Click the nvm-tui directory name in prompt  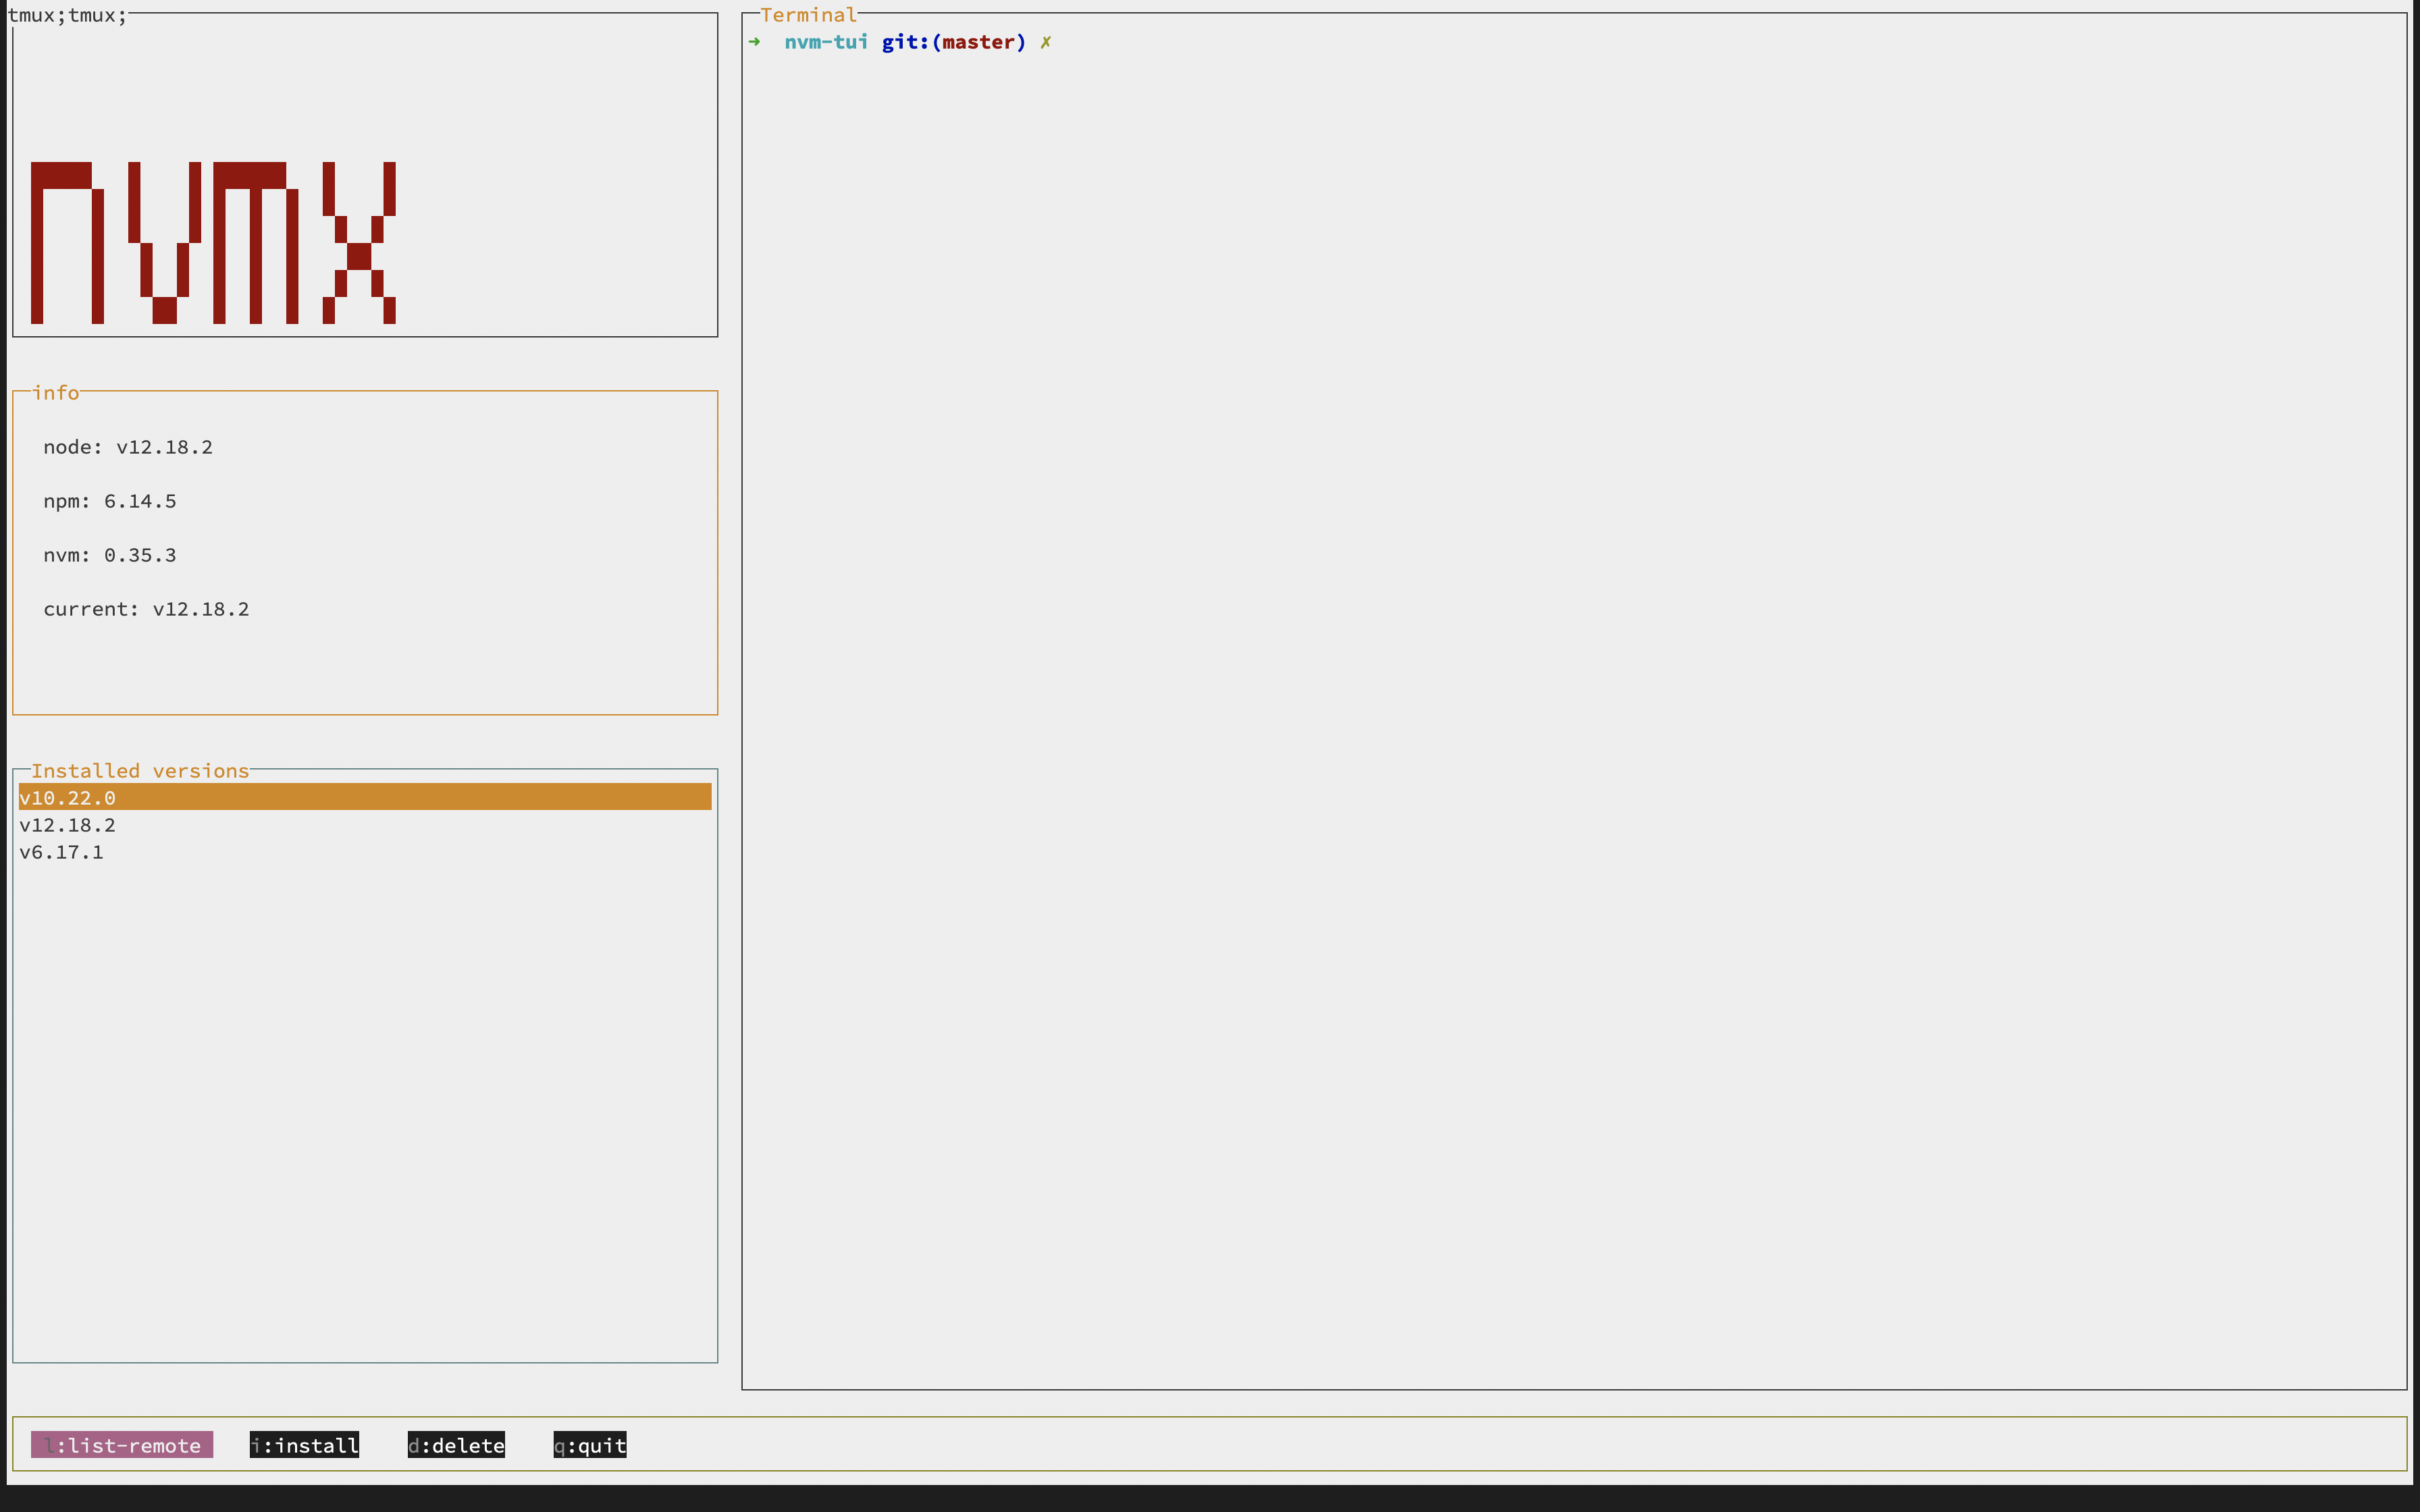[826, 42]
